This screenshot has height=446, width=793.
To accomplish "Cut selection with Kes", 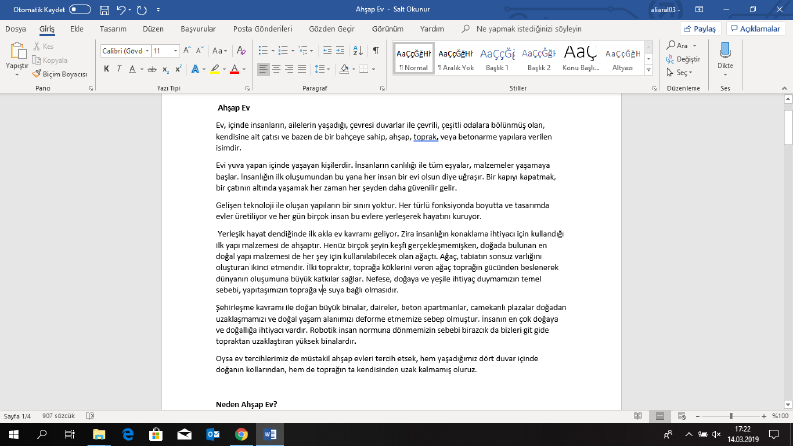I will [43, 47].
